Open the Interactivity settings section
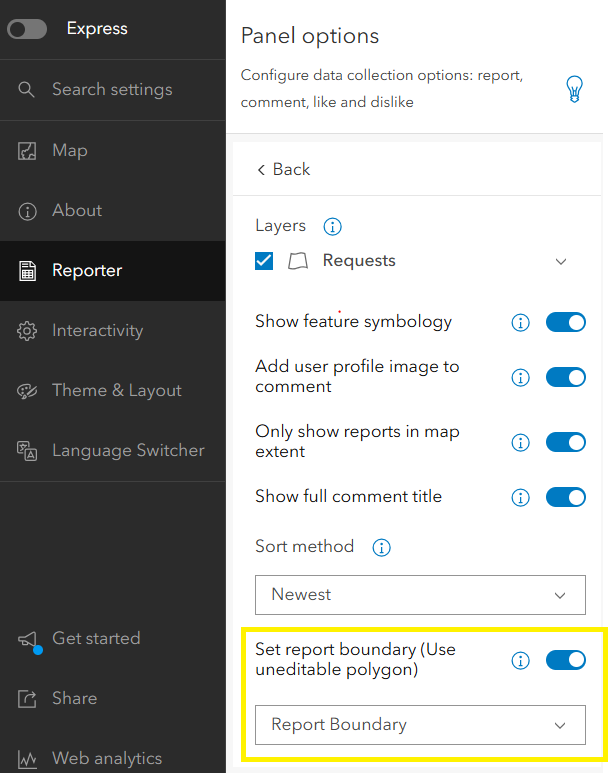 pos(97,330)
